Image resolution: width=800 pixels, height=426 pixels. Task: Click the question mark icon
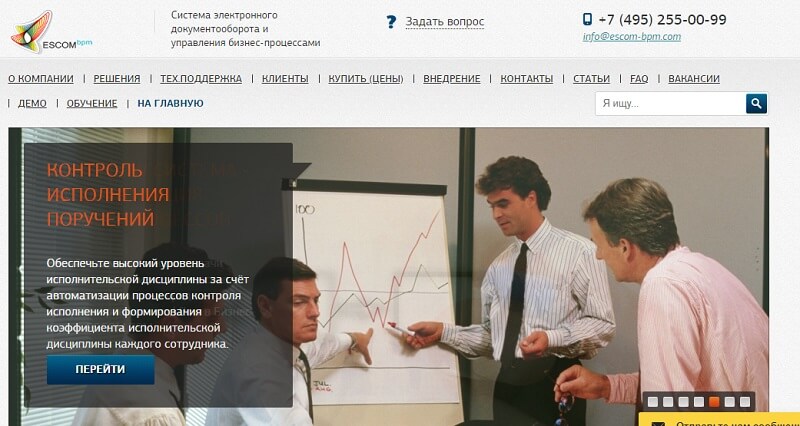click(x=391, y=22)
